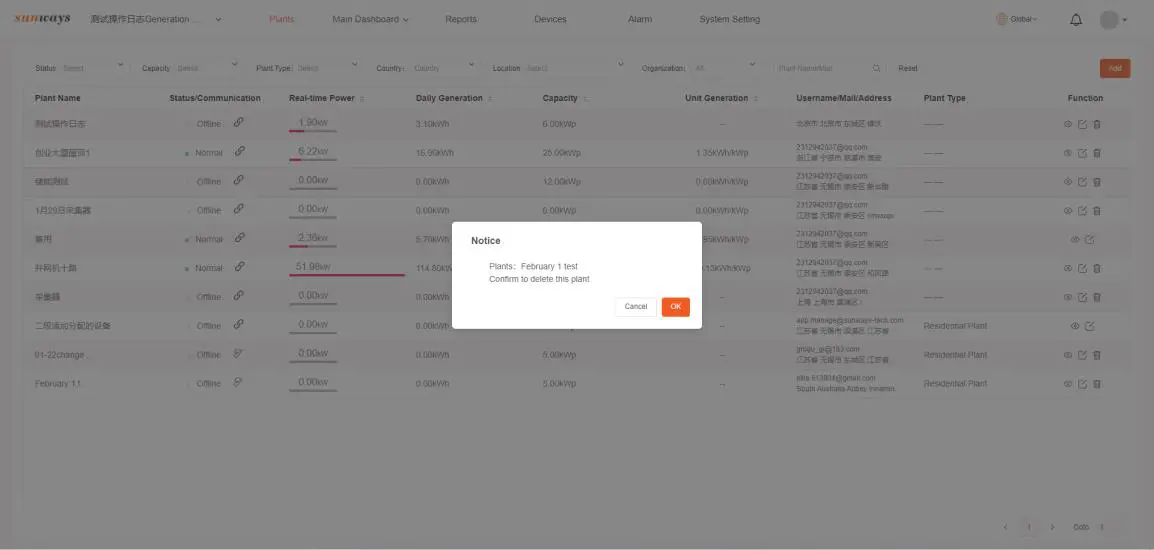
Task: Open the Status filter dropdown
Action: (x=93, y=68)
